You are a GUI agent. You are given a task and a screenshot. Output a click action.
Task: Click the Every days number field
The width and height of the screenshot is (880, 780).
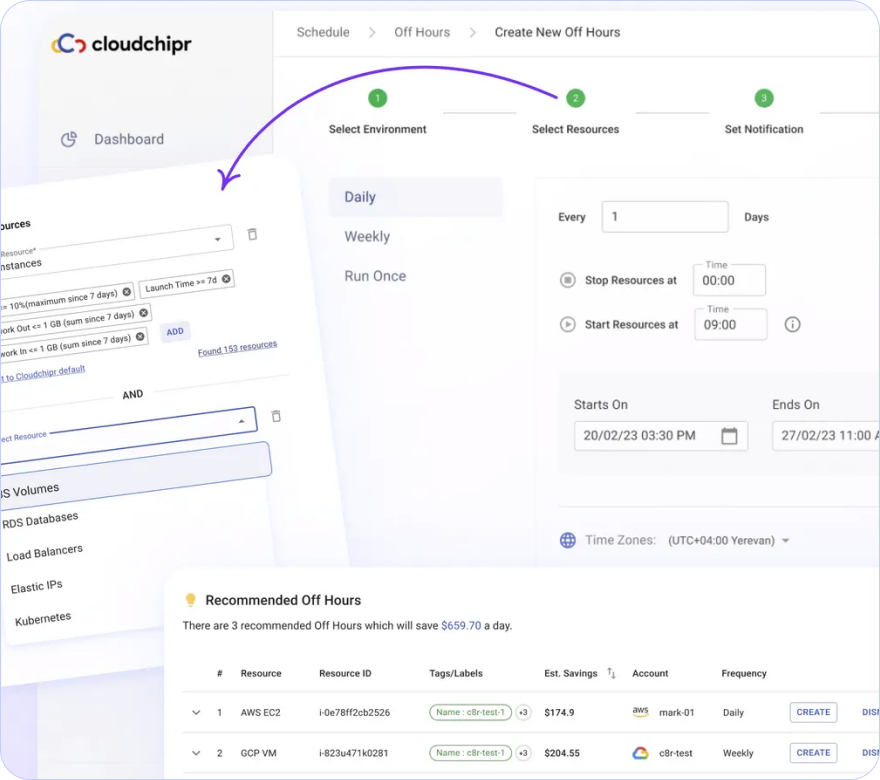(x=665, y=217)
